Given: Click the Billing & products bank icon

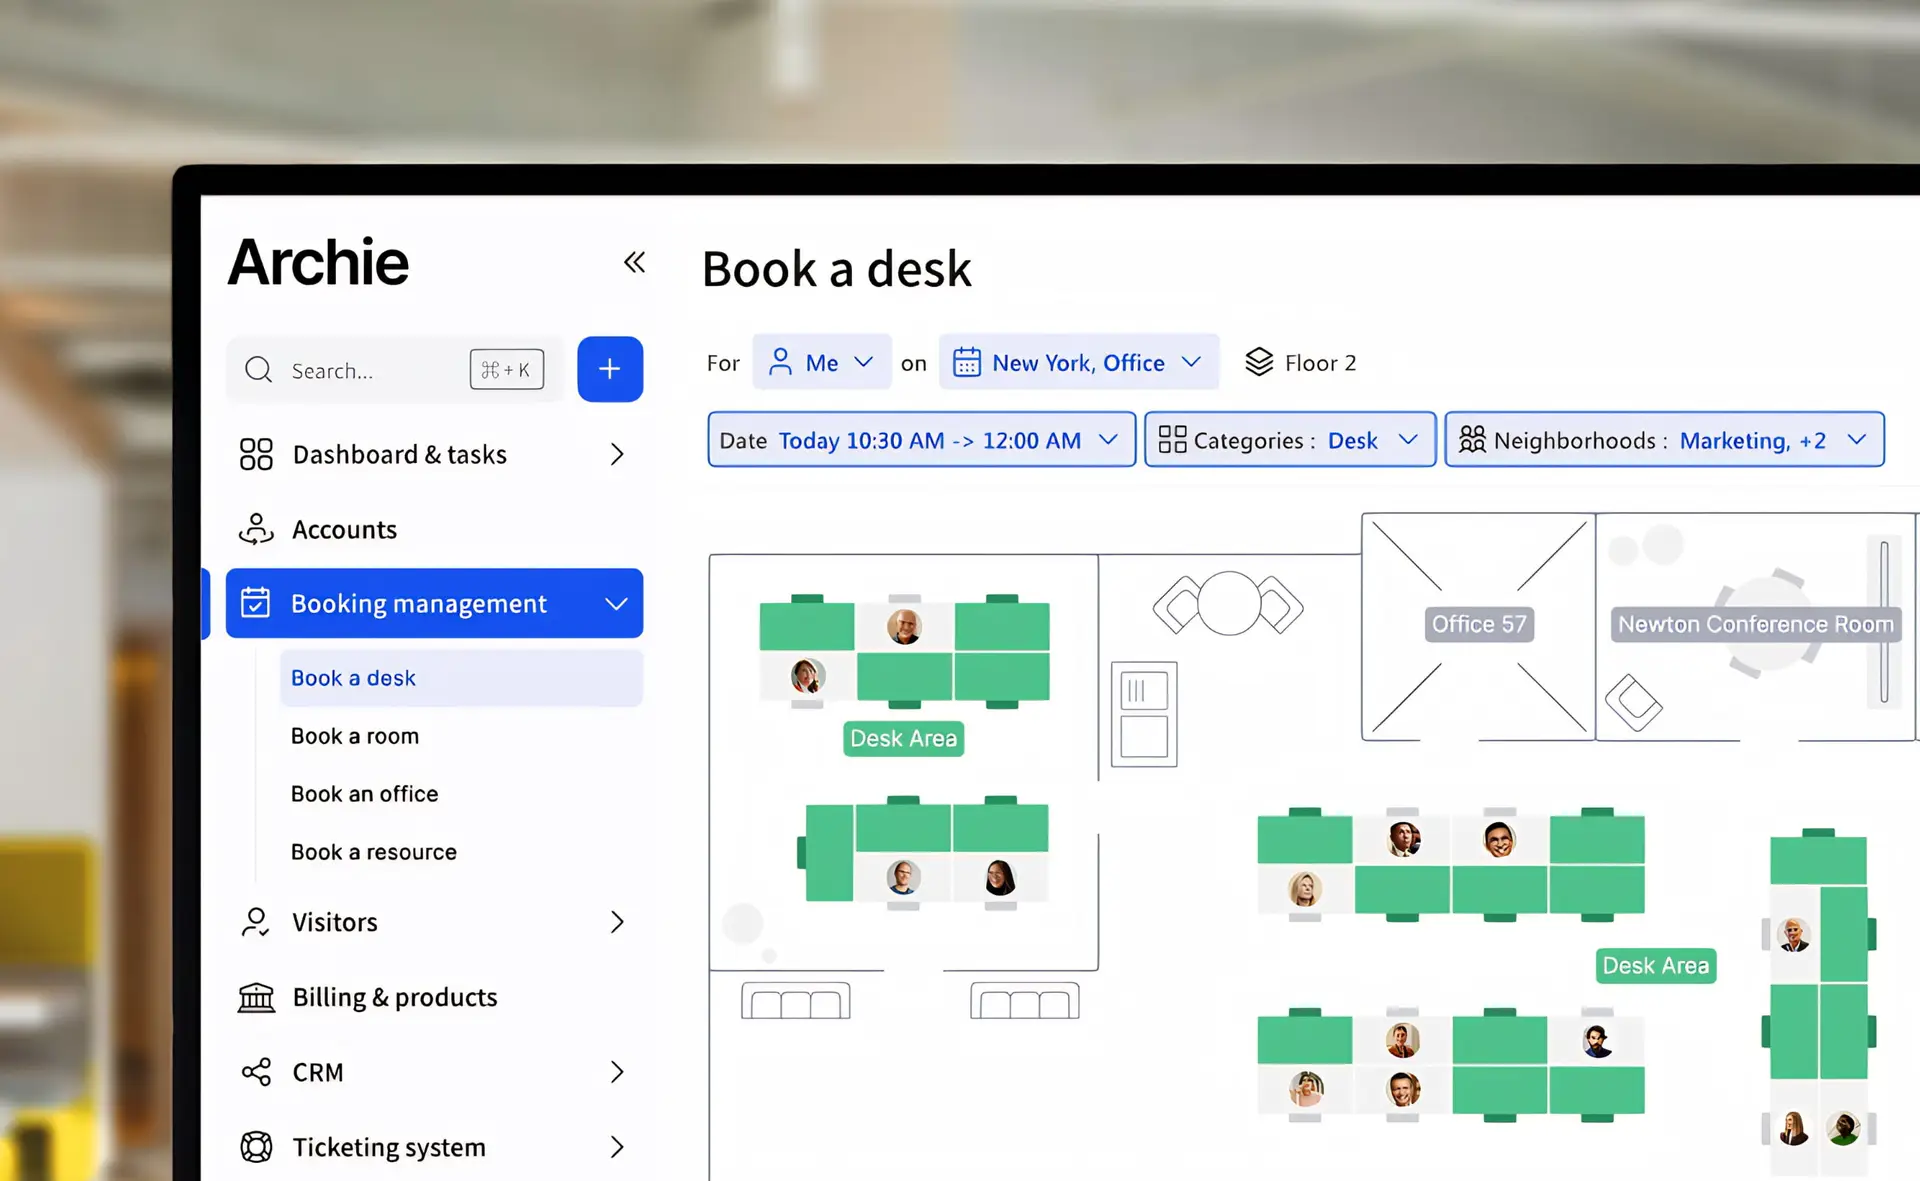Looking at the screenshot, I should point(256,997).
